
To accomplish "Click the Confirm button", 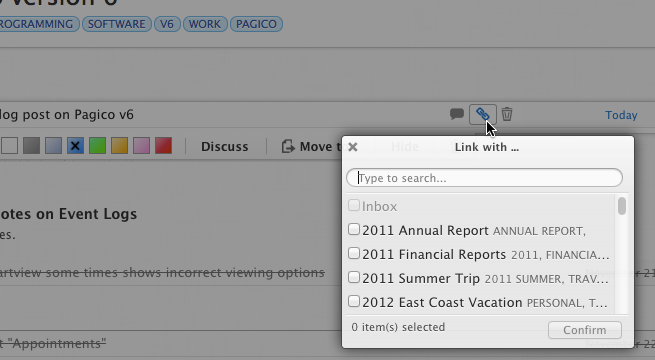I will click(585, 330).
